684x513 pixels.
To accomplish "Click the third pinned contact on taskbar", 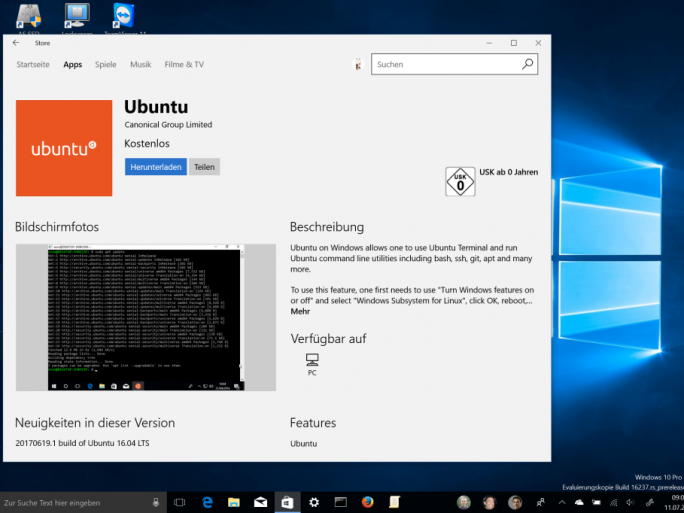I will pos(515,503).
